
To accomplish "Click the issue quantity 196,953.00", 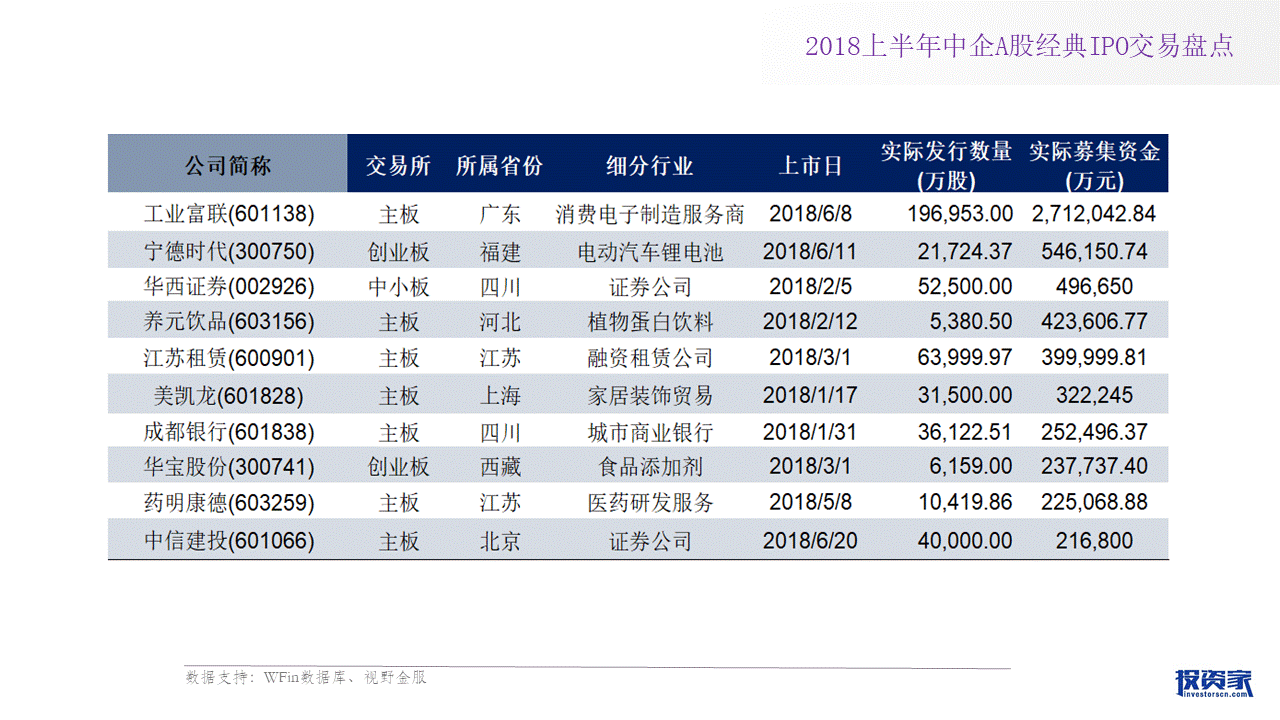I will [960, 214].
